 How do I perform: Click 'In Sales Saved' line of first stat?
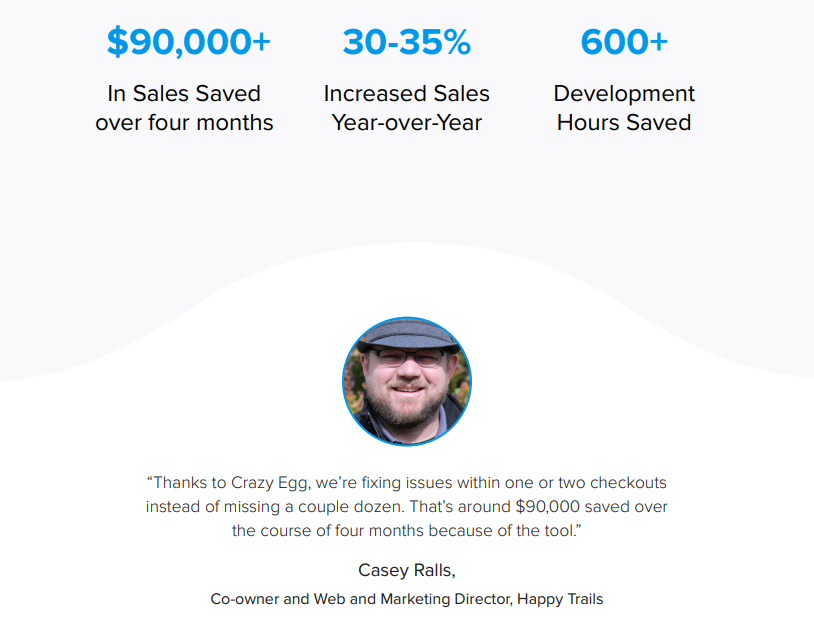coord(184,93)
